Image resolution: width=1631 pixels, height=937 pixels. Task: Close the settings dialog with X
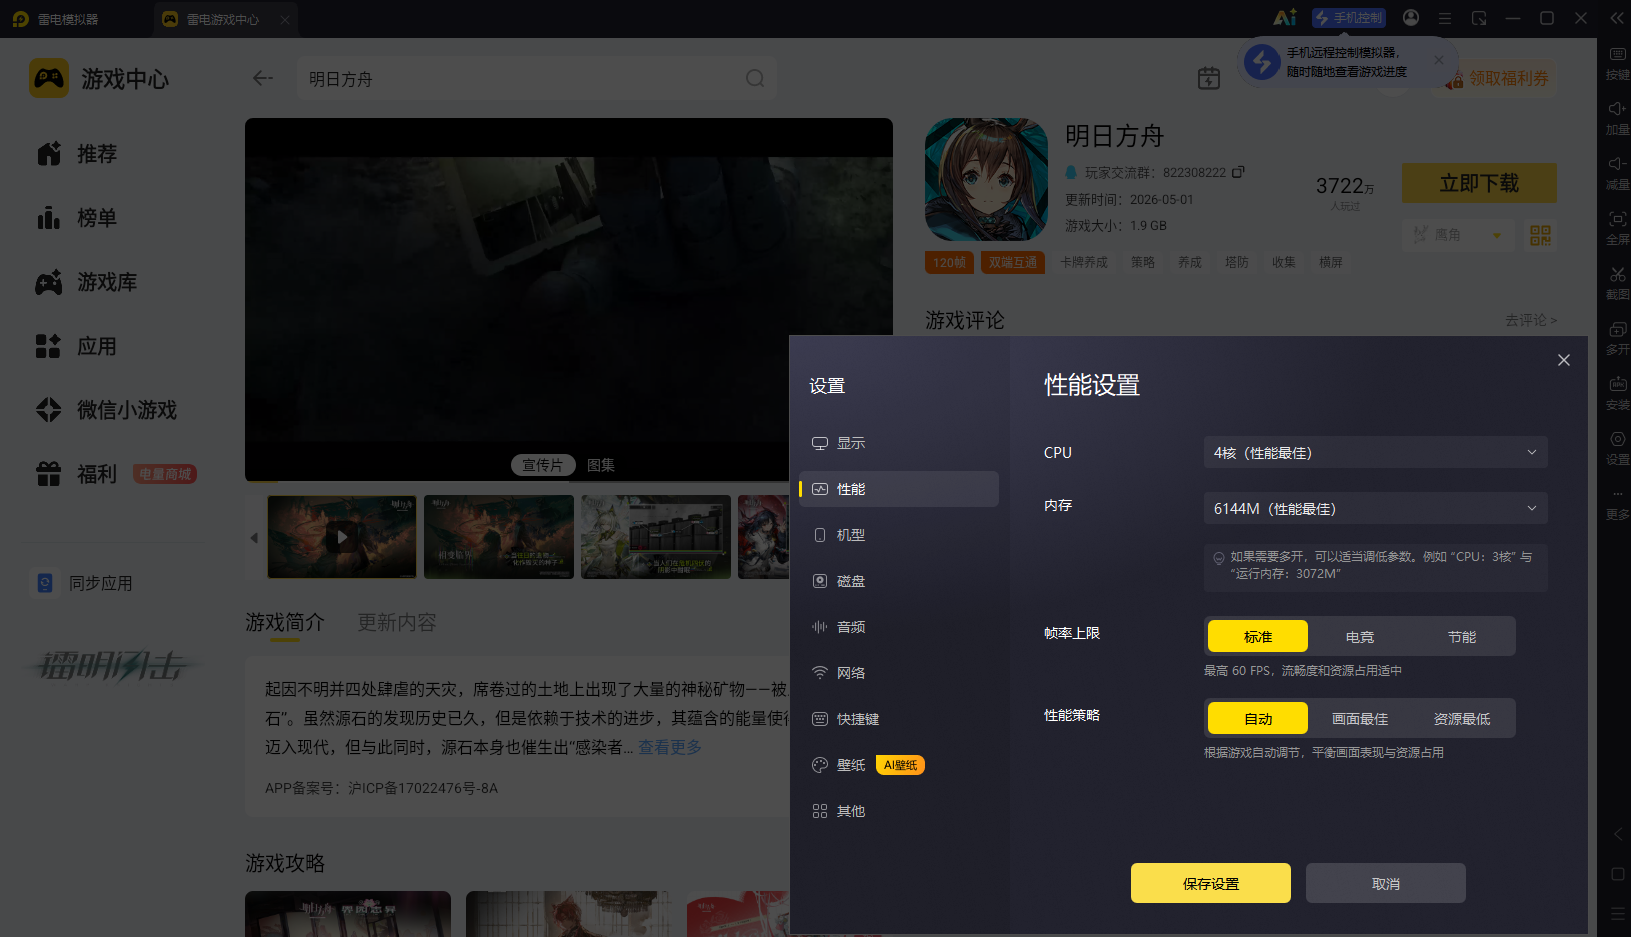pos(1564,360)
